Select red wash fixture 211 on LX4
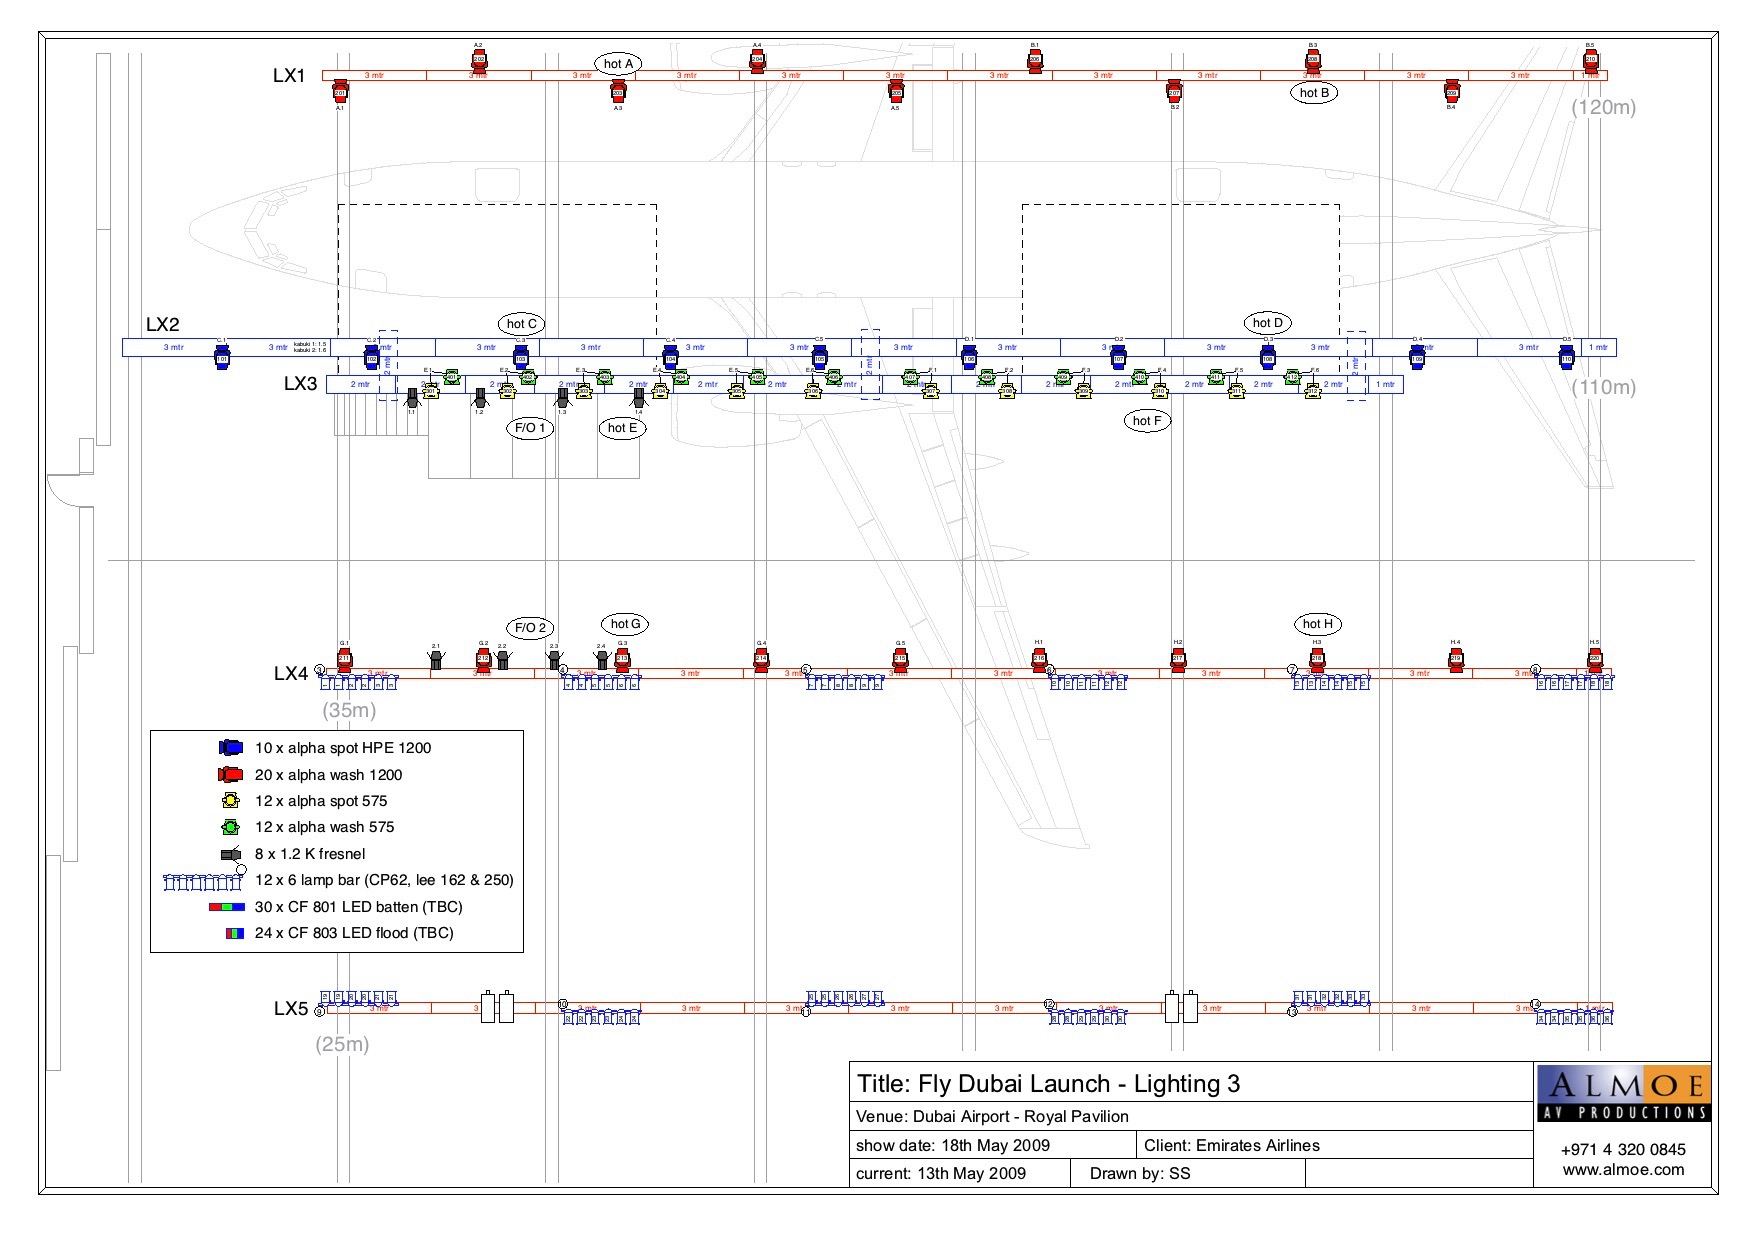Screen dimensions: 1754x1239 click(344, 658)
